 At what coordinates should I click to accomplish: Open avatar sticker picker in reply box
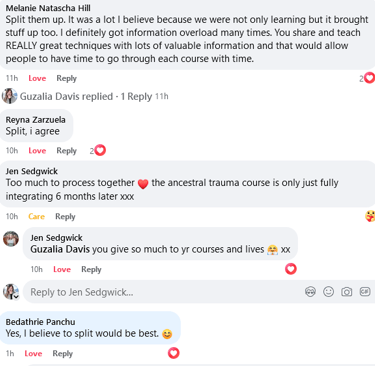point(310,292)
